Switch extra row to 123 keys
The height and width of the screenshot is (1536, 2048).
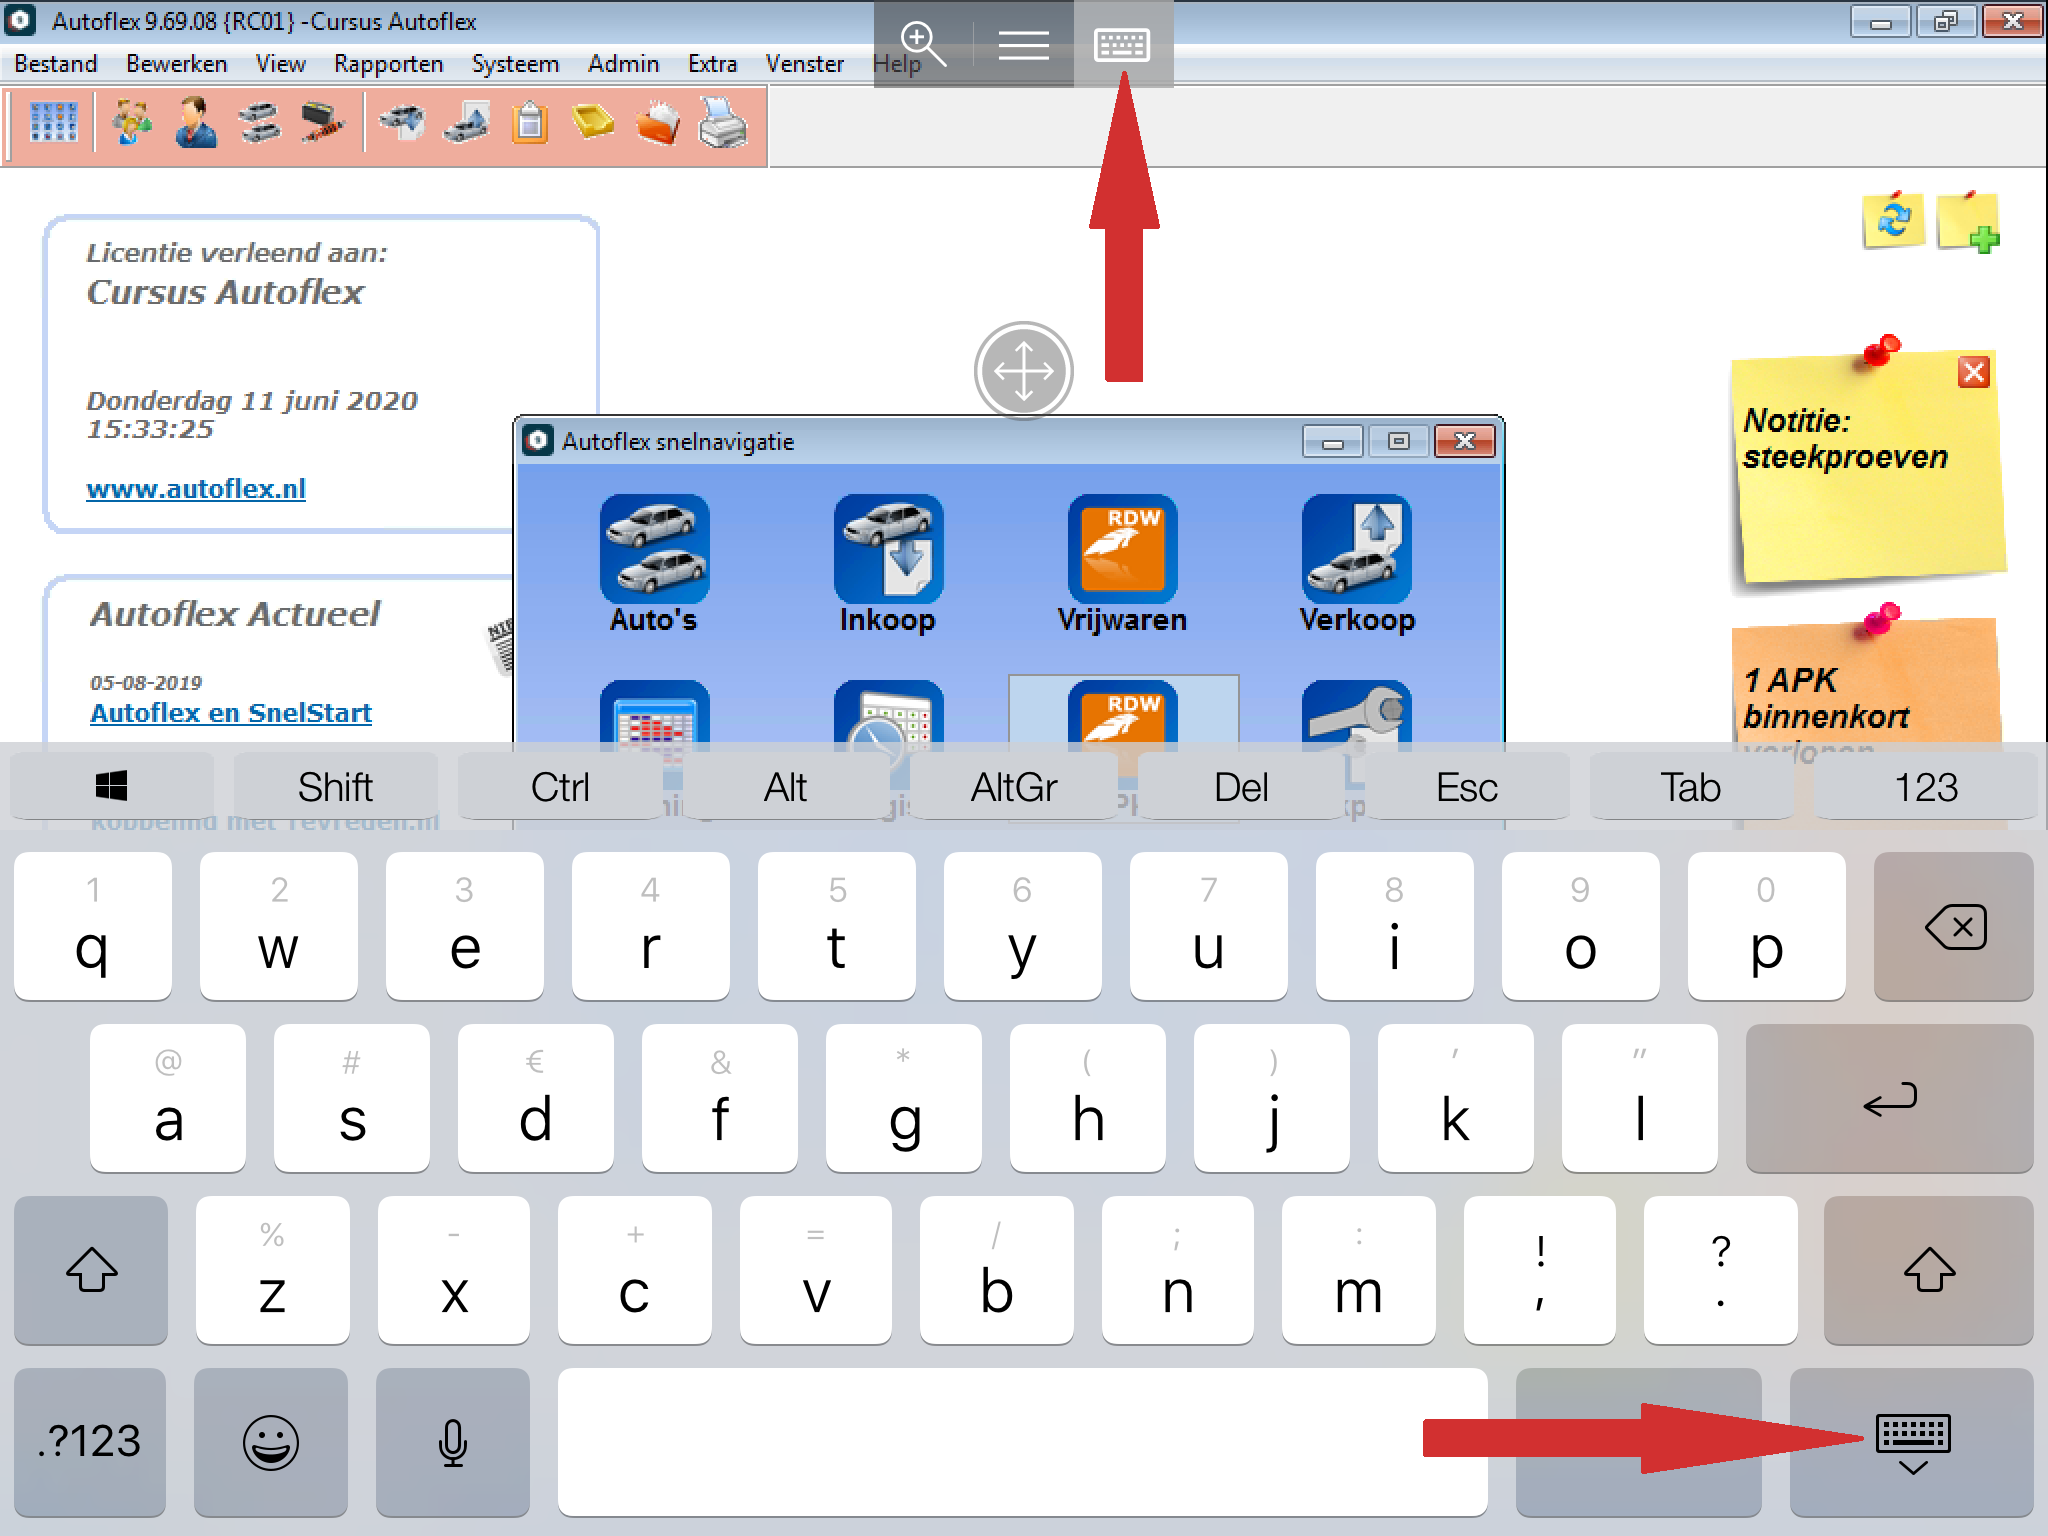point(1926,787)
